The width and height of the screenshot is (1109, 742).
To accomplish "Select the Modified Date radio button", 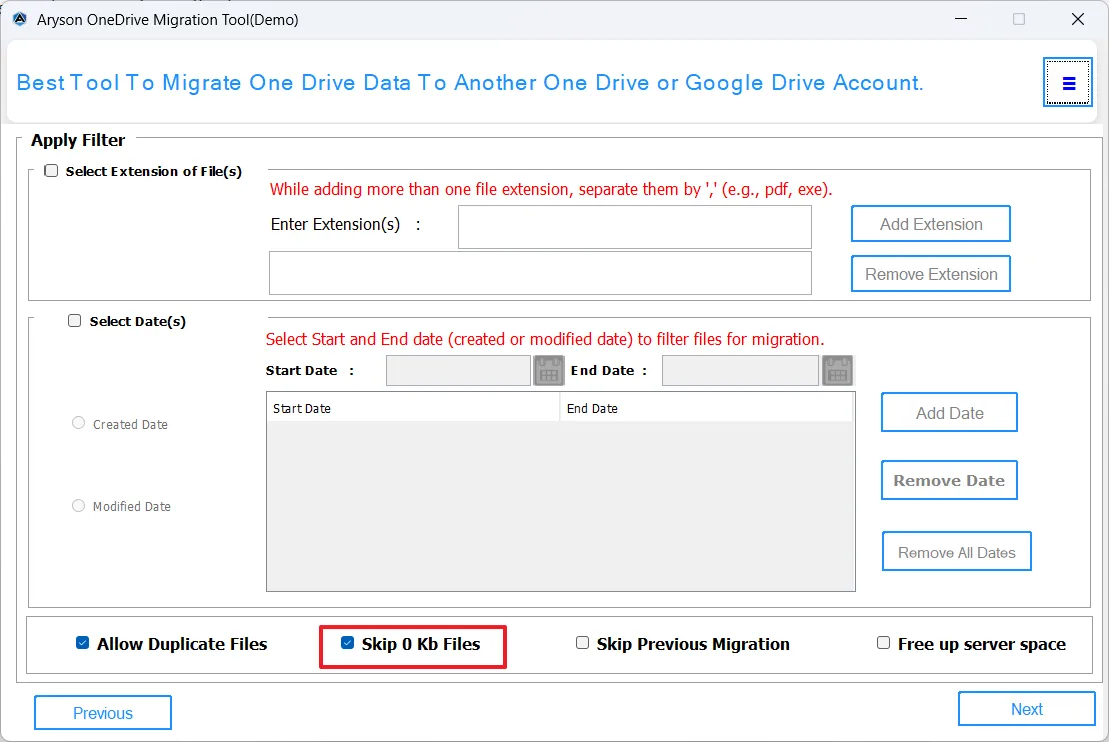I will pyautogui.click(x=79, y=506).
